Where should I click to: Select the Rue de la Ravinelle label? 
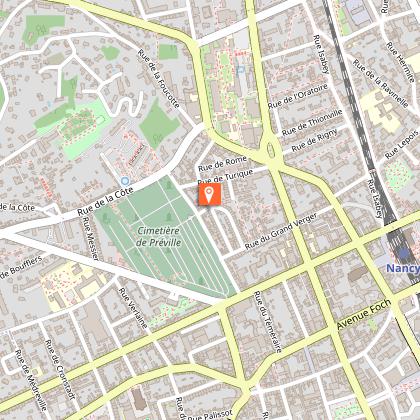(x=381, y=84)
